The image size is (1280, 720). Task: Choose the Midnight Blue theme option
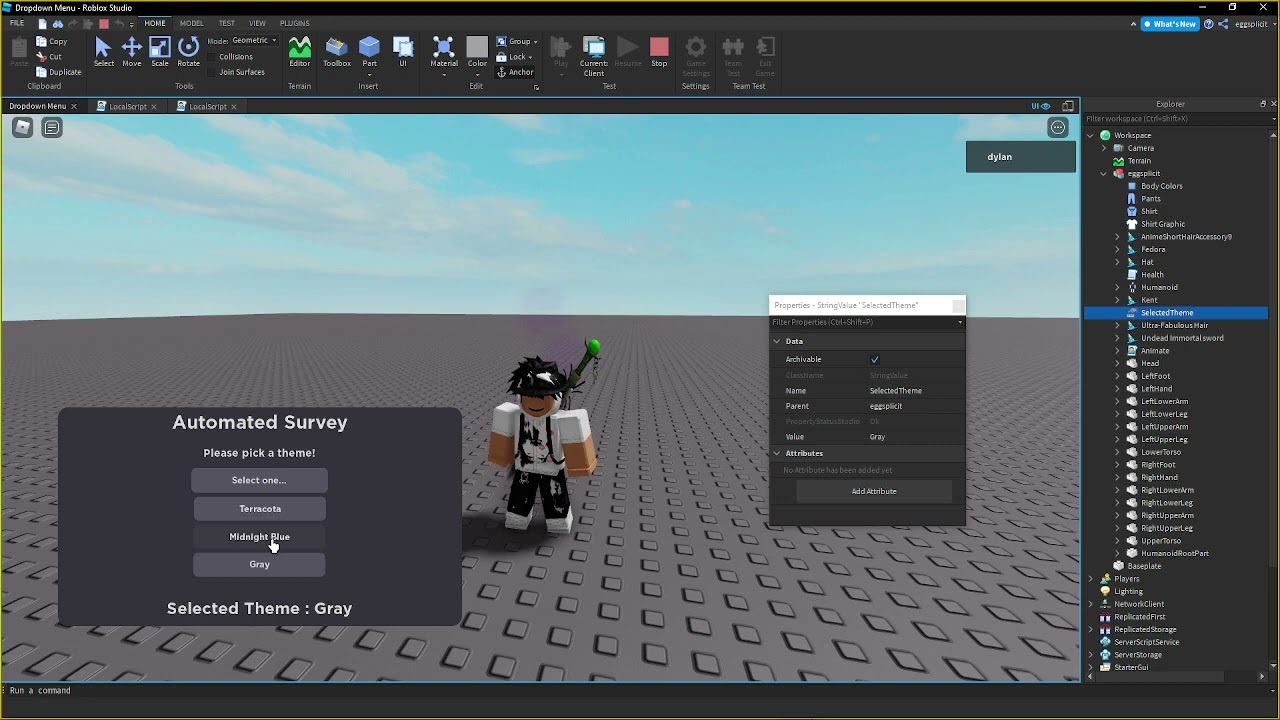point(260,537)
